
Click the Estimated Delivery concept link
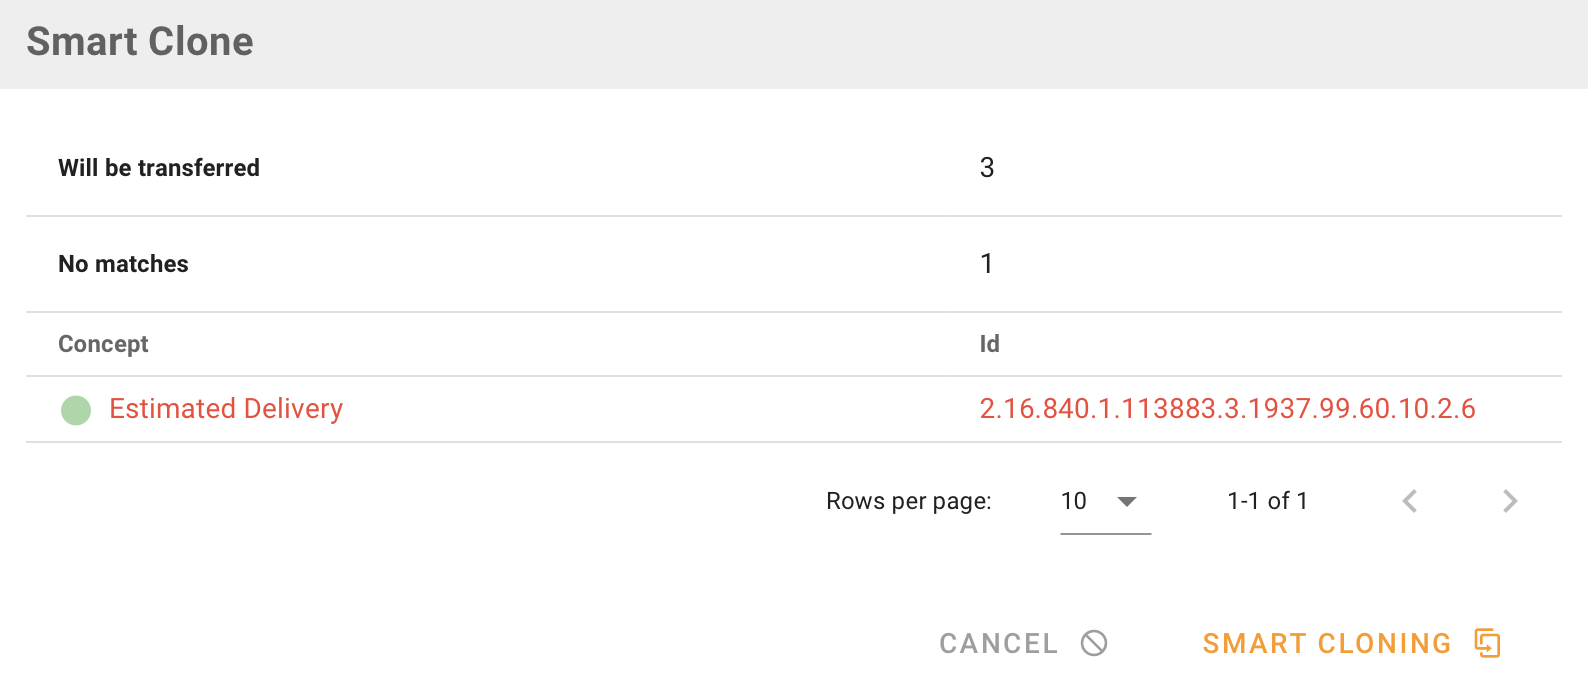[226, 409]
